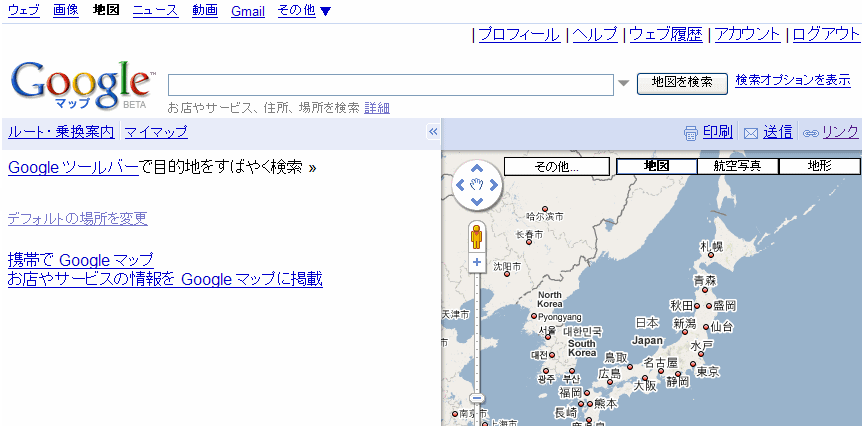Click the 送信 link
This screenshot has height=426, width=862.
click(x=777, y=132)
